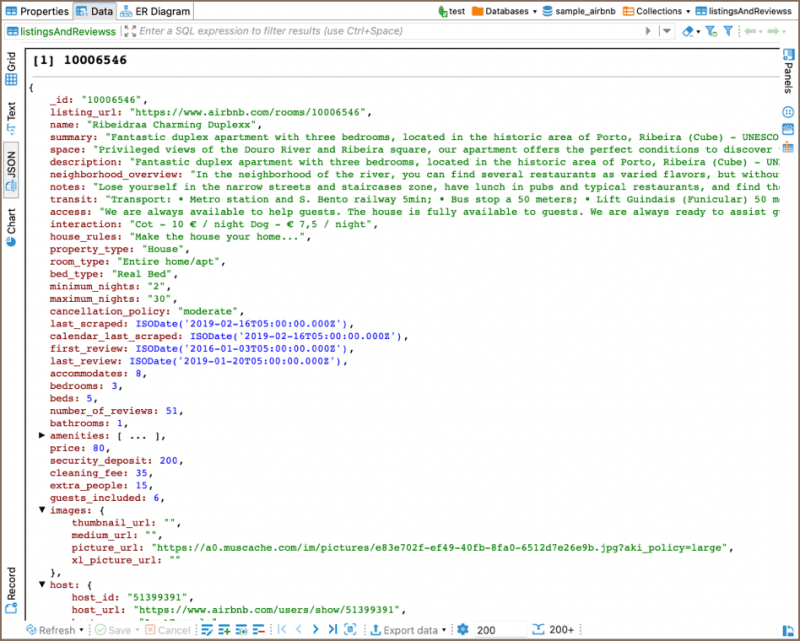Run the filter query with the play icon
This screenshot has width=800, height=641.
pos(648,31)
